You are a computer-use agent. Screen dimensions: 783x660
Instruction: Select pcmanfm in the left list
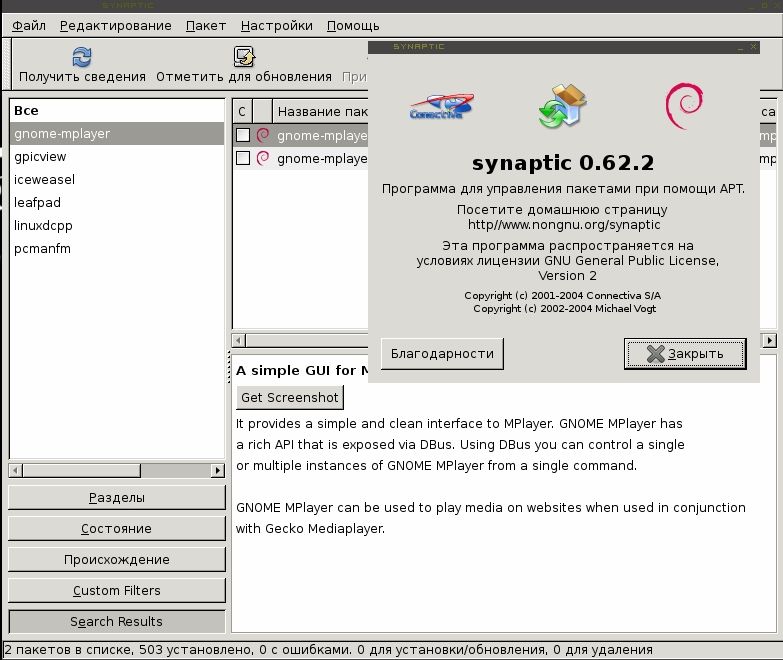coord(117,248)
